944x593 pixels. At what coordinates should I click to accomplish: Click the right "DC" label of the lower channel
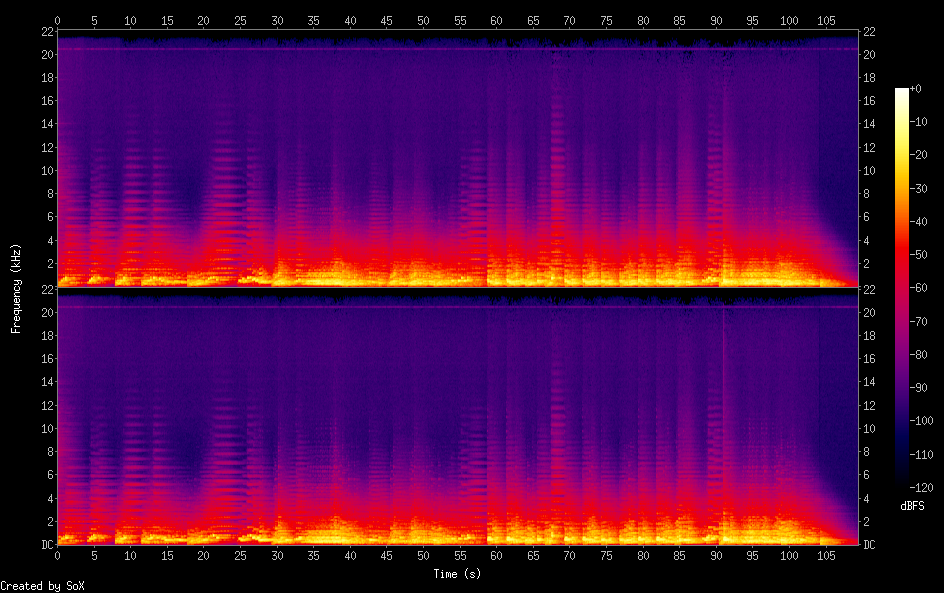[870, 545]
